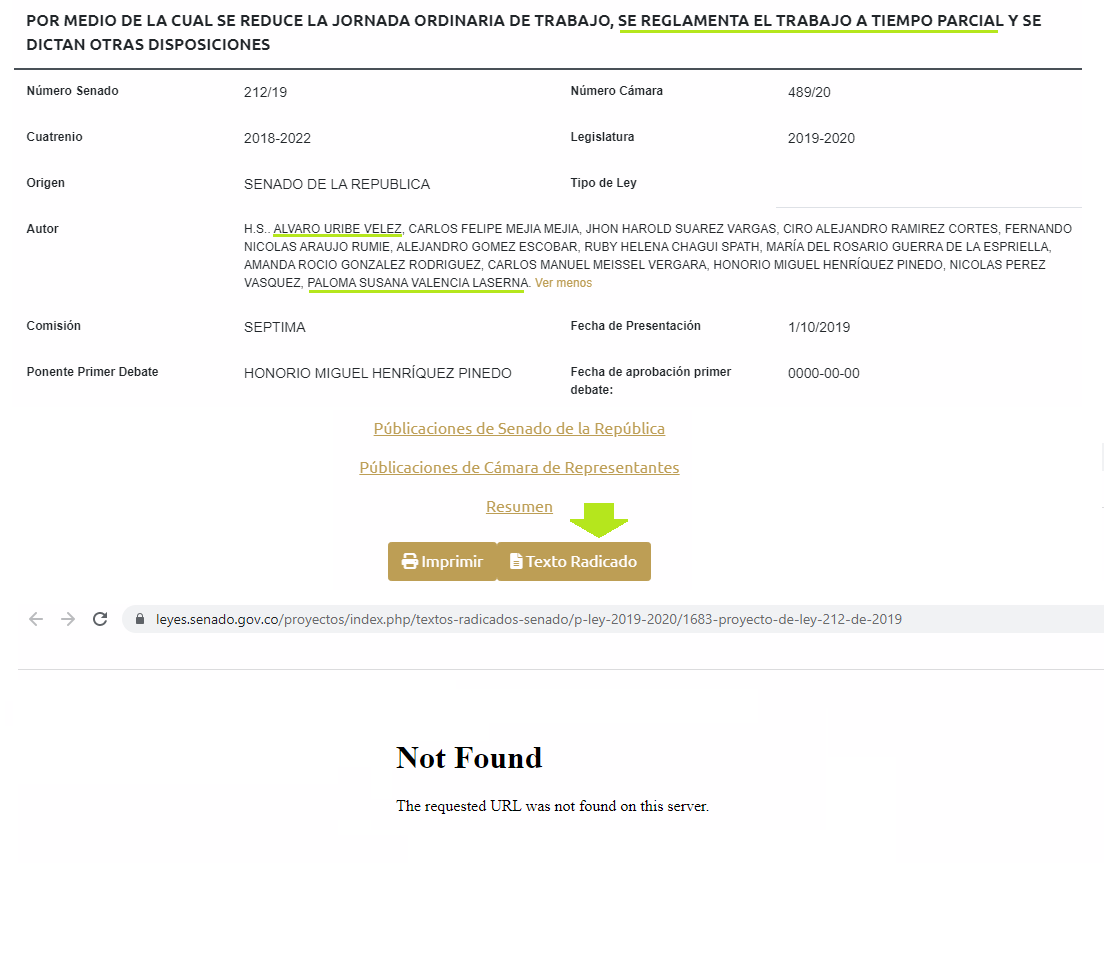The image size is (1104, 979).
Task: Open the Texto Radicado button
Action: coord(574,561)
